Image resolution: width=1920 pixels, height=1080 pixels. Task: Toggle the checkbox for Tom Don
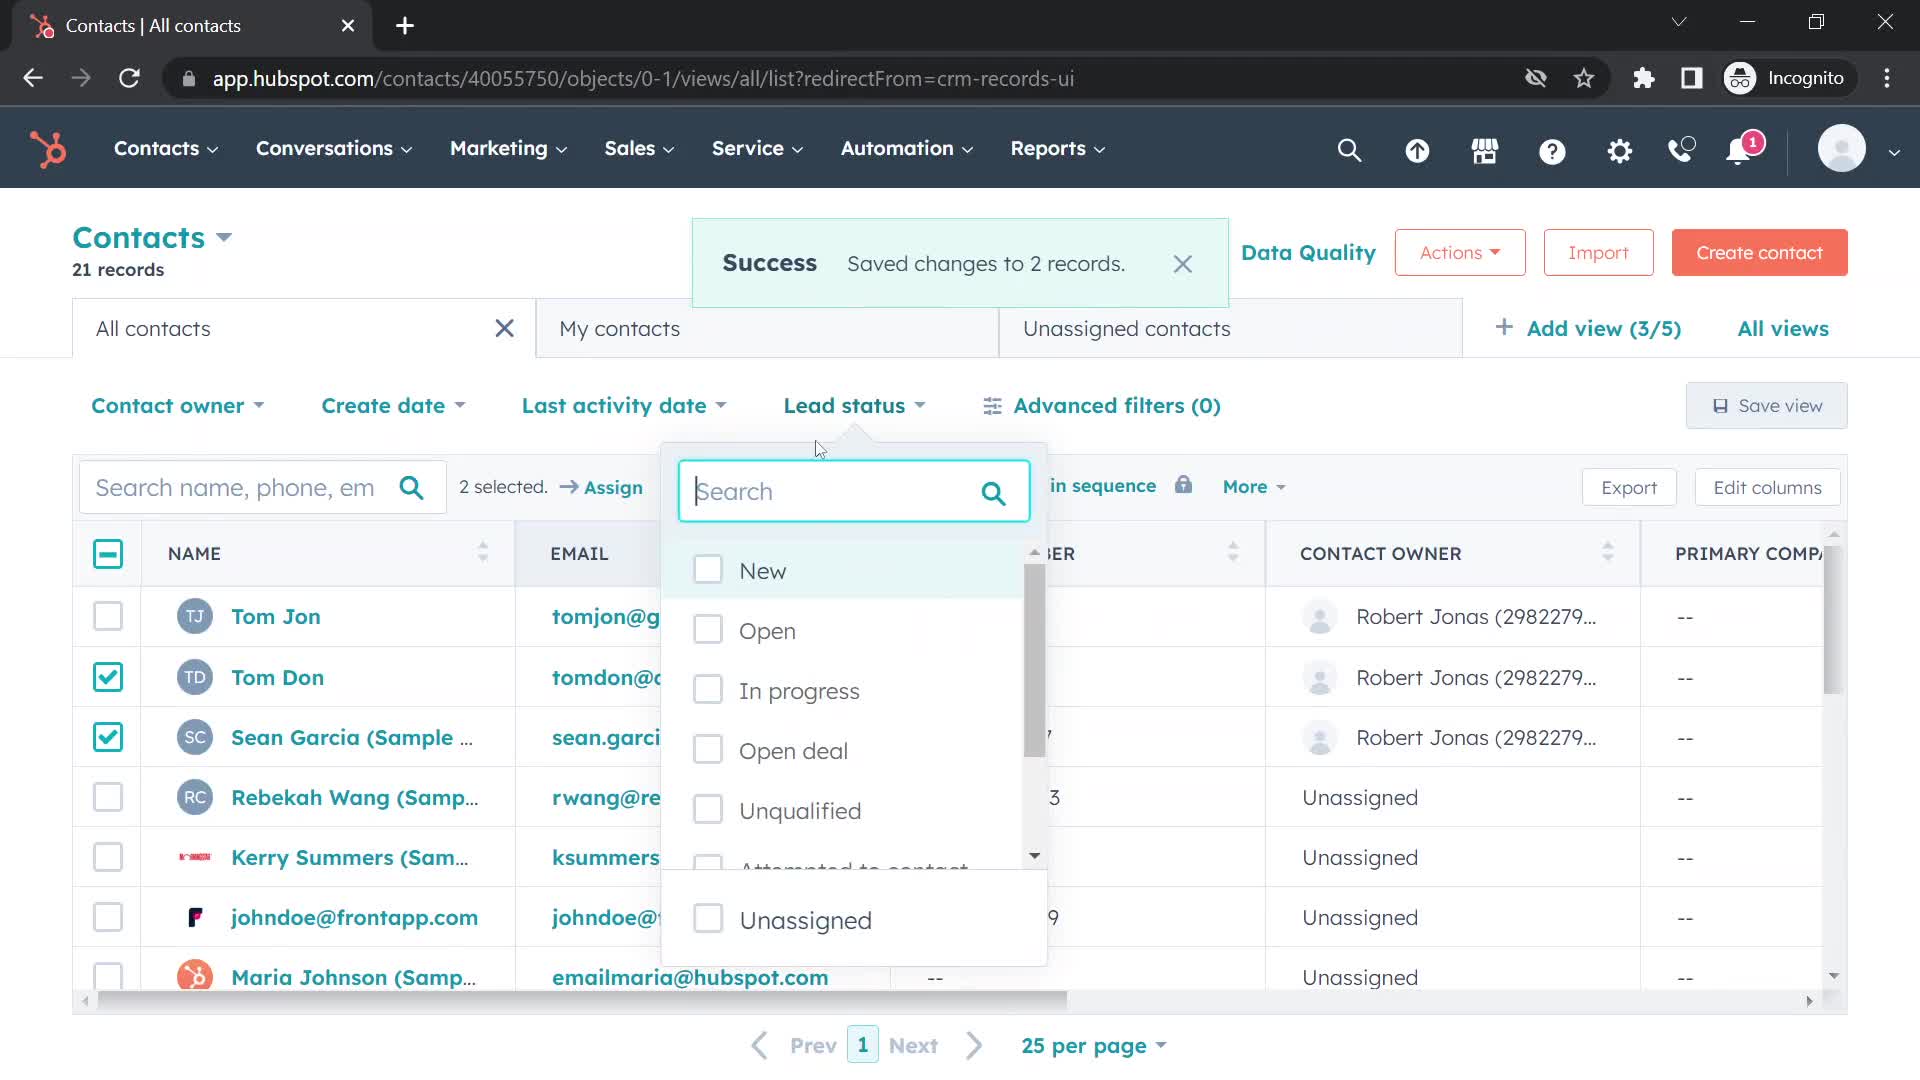tap(108, 676)
